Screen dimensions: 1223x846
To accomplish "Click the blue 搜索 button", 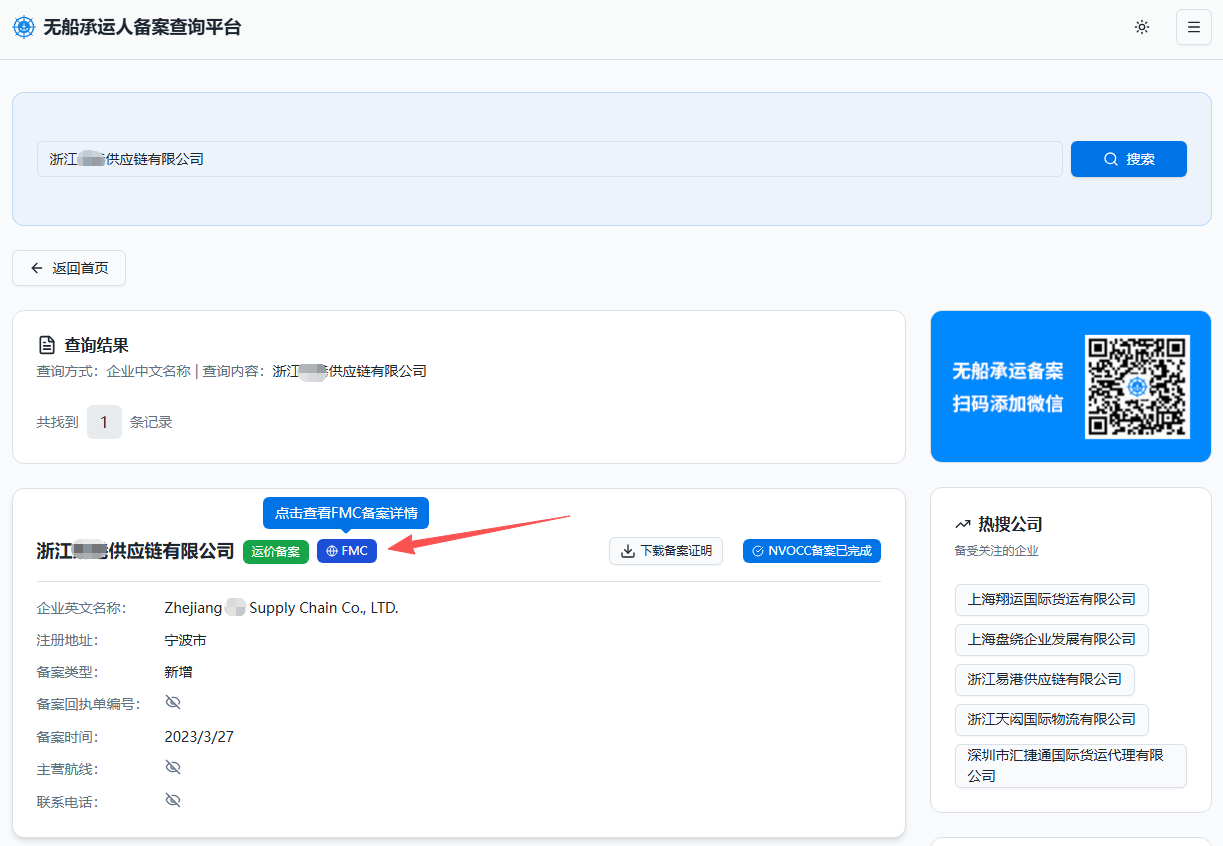I will coord(1128,159).
